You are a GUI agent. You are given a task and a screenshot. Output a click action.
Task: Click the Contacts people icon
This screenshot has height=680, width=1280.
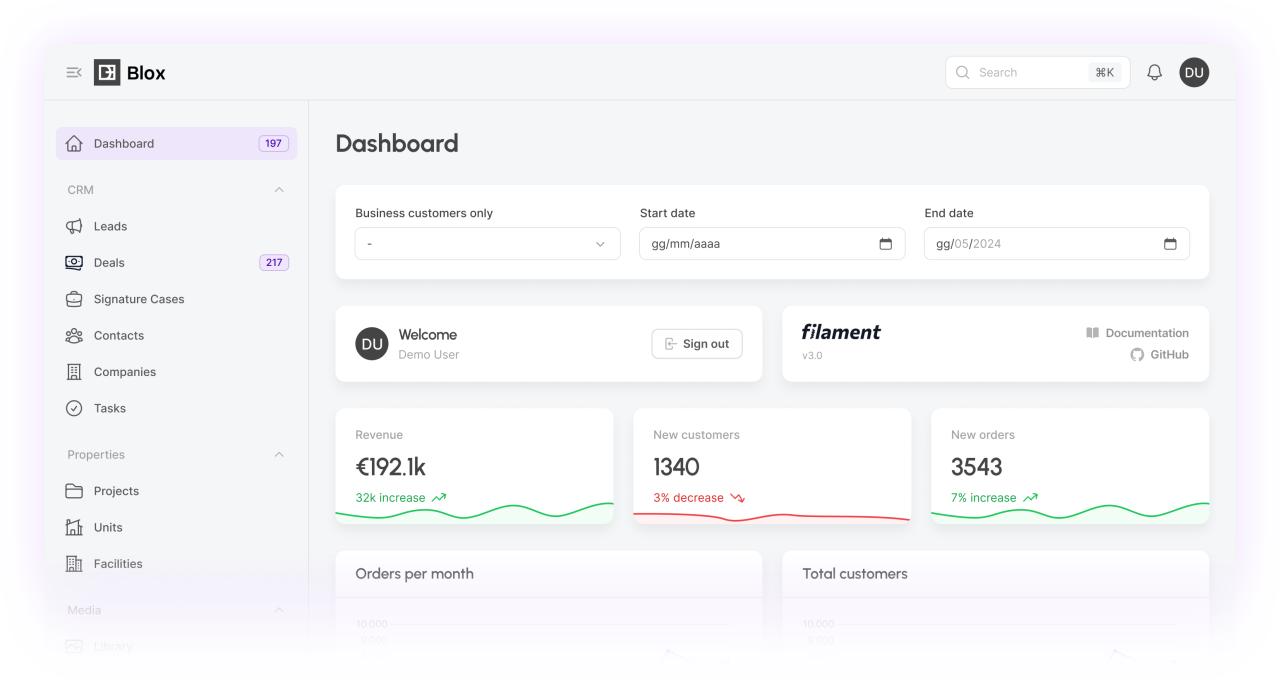tap(74, 335)
